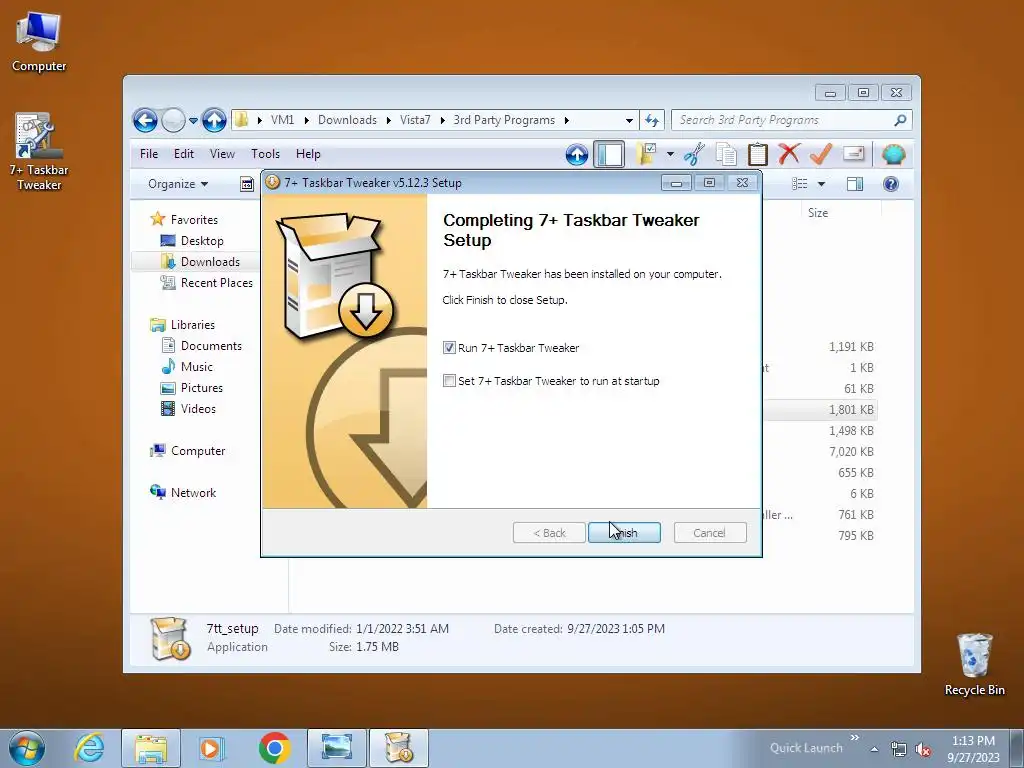Click the Cut scissors icon
The image size is (1024, 768).
[x=694, y=155]
